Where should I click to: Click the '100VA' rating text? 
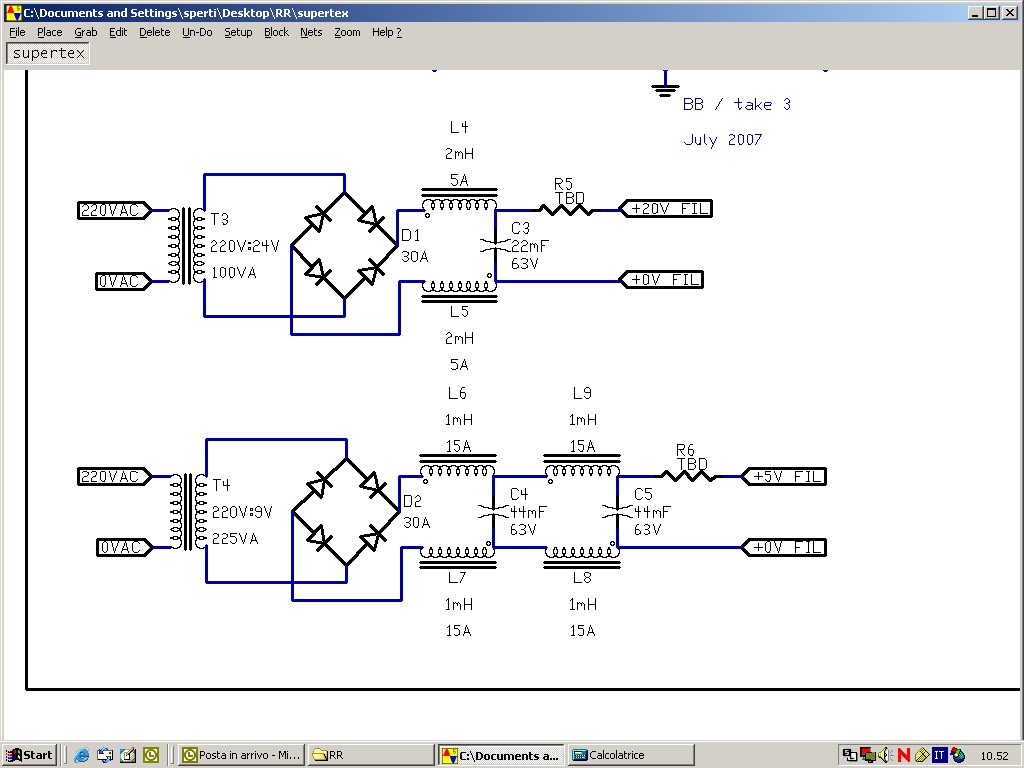[x=234, y=273]
